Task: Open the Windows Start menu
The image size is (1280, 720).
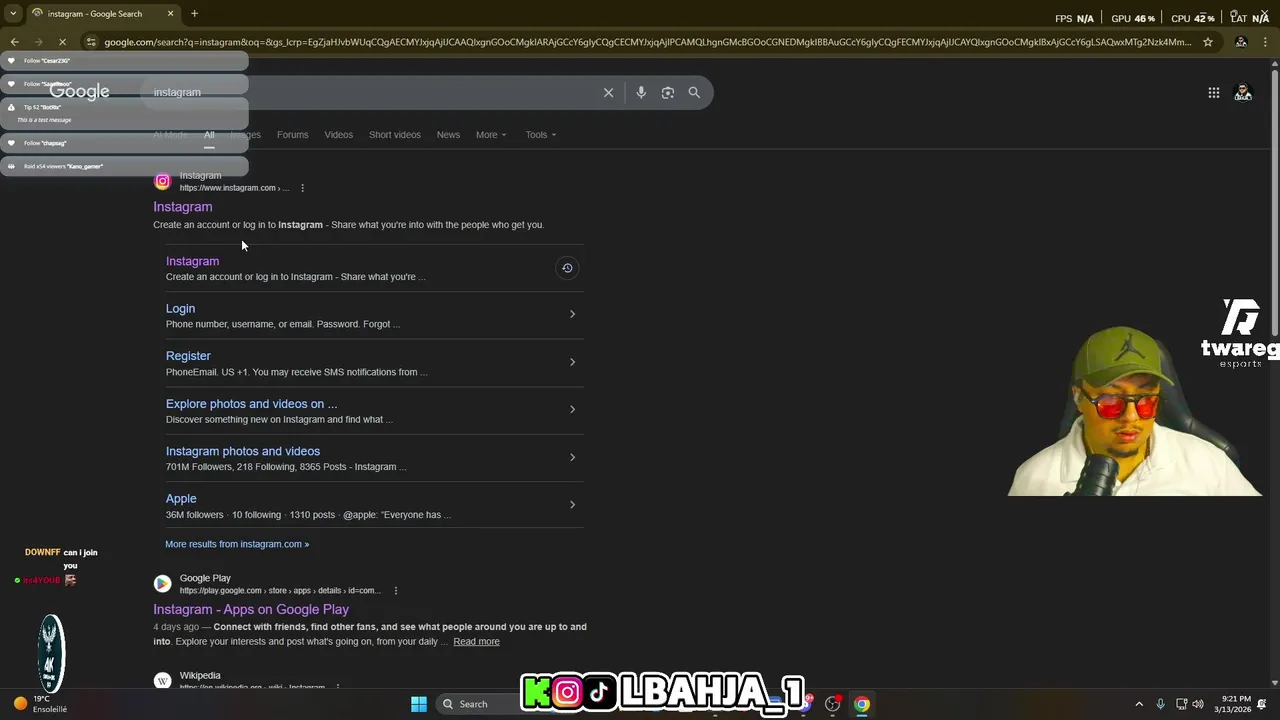Action: 419,704
